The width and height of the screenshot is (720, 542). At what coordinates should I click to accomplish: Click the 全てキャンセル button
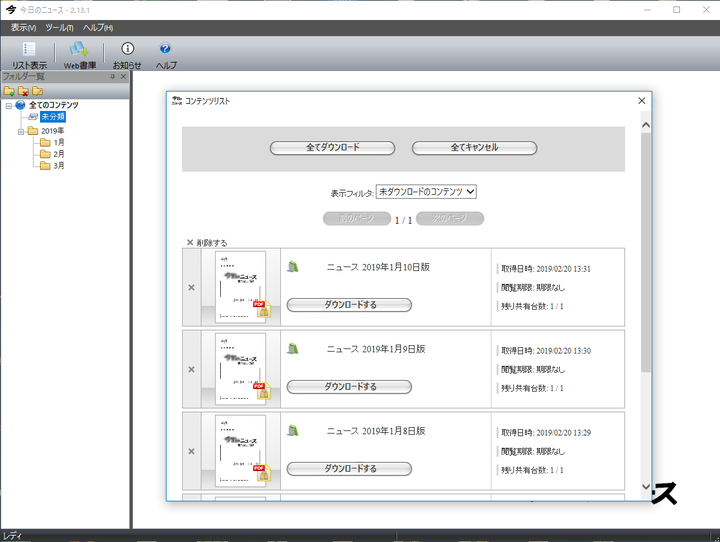(x=474, y=148)
